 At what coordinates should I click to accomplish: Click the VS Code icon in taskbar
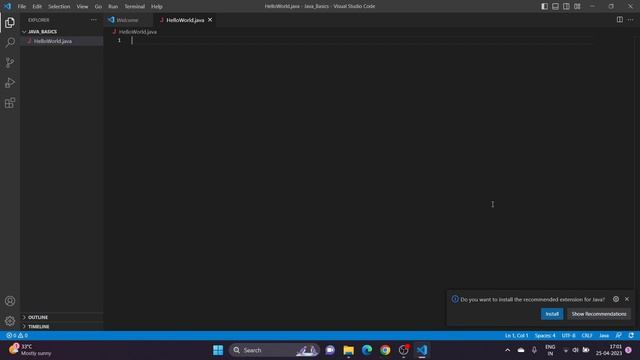[422, 350]
